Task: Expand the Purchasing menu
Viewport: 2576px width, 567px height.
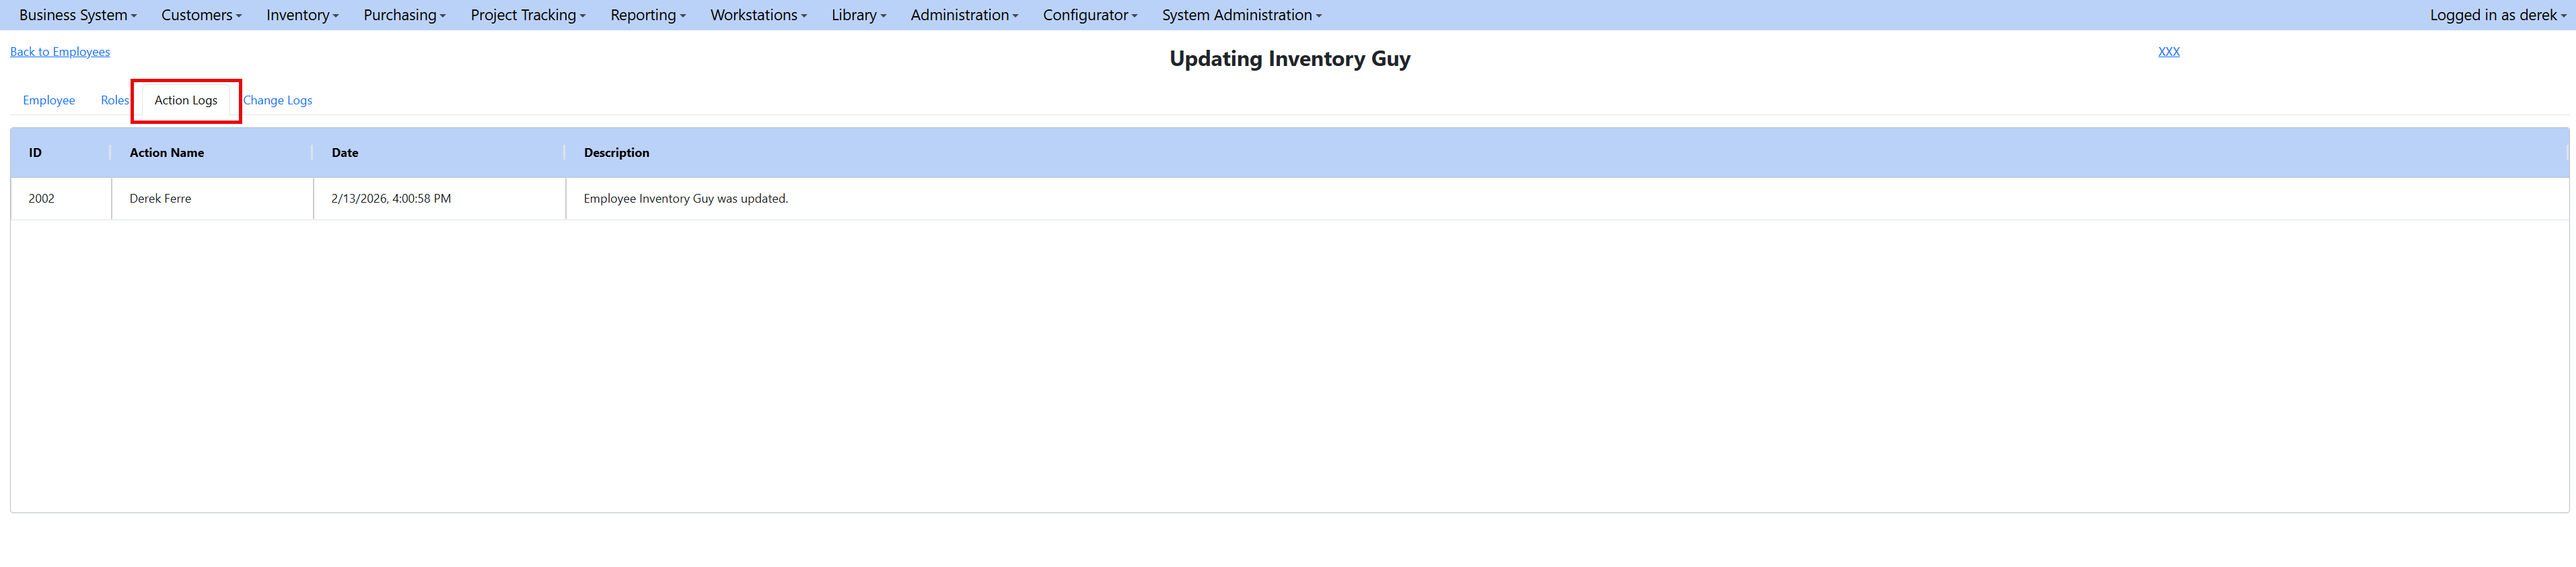Action: (404, 15)
